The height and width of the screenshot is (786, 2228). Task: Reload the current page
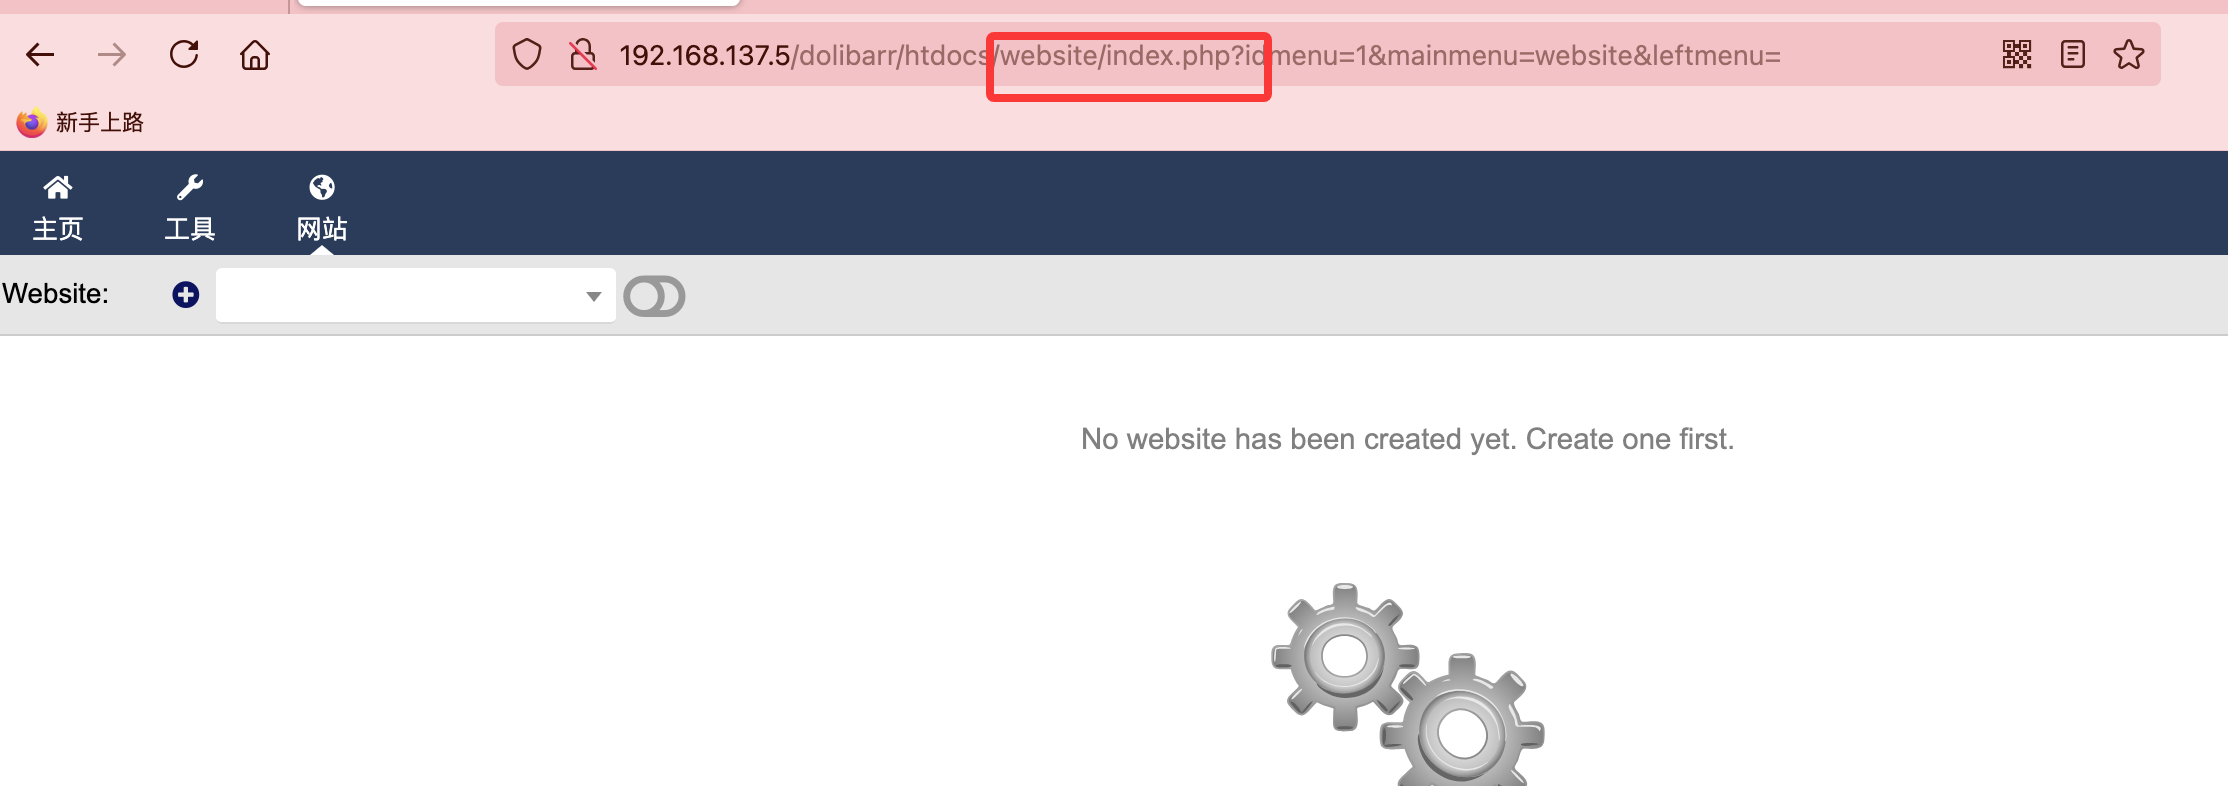coord(184,54)
